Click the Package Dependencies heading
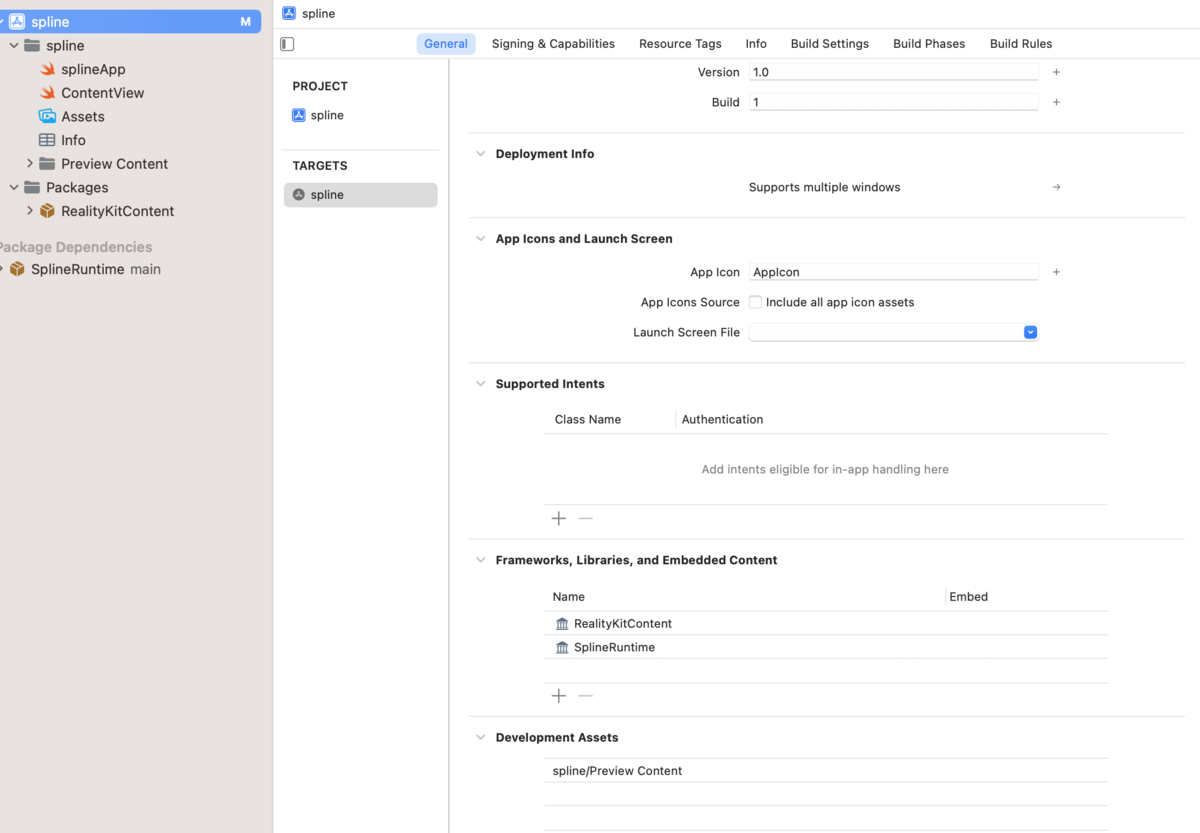This screenshot has height=833, width=1200. pyautogui.click(x=76, y=247)
